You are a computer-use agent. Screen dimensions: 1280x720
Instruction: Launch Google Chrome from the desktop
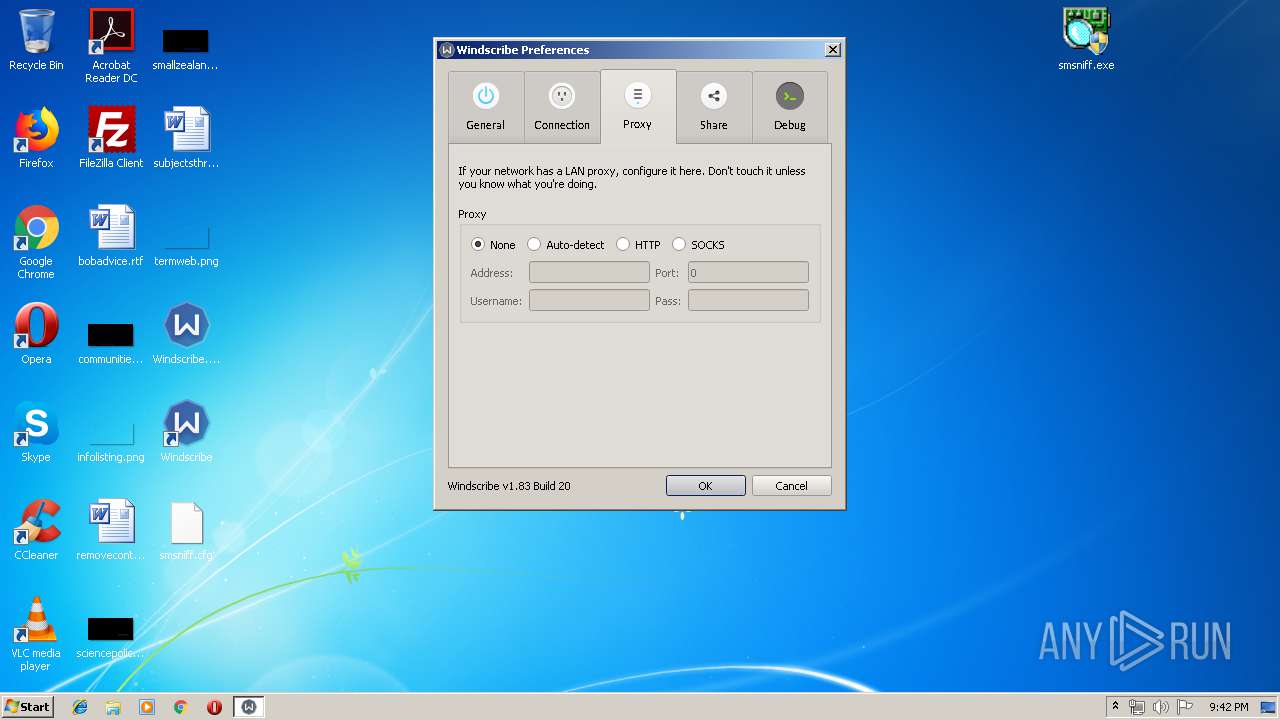point(36,242)
